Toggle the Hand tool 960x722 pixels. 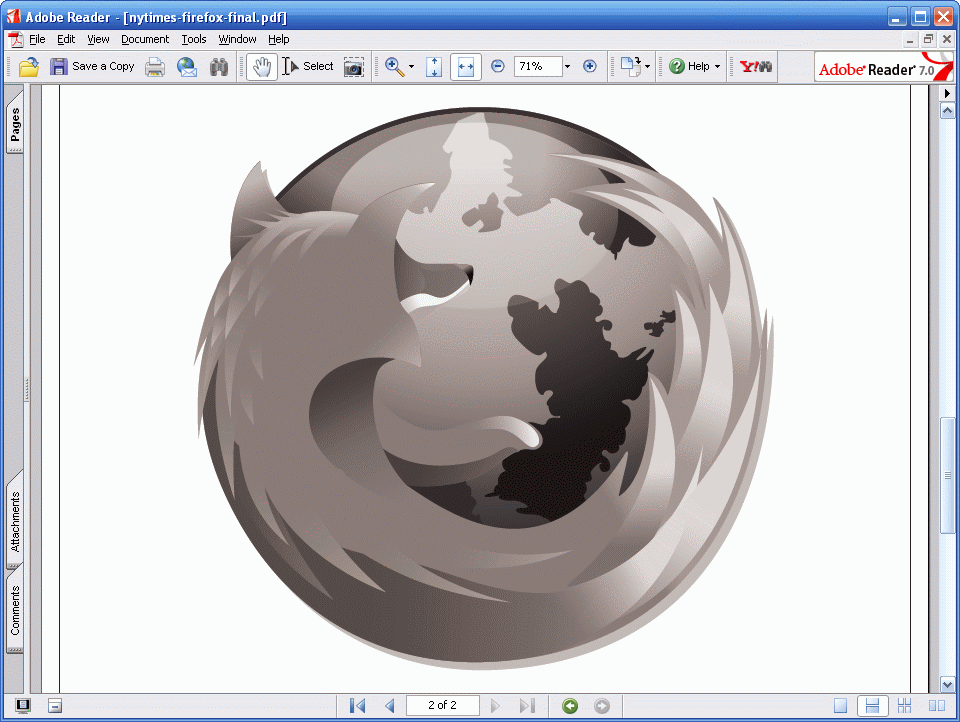[x=262, y=67]
